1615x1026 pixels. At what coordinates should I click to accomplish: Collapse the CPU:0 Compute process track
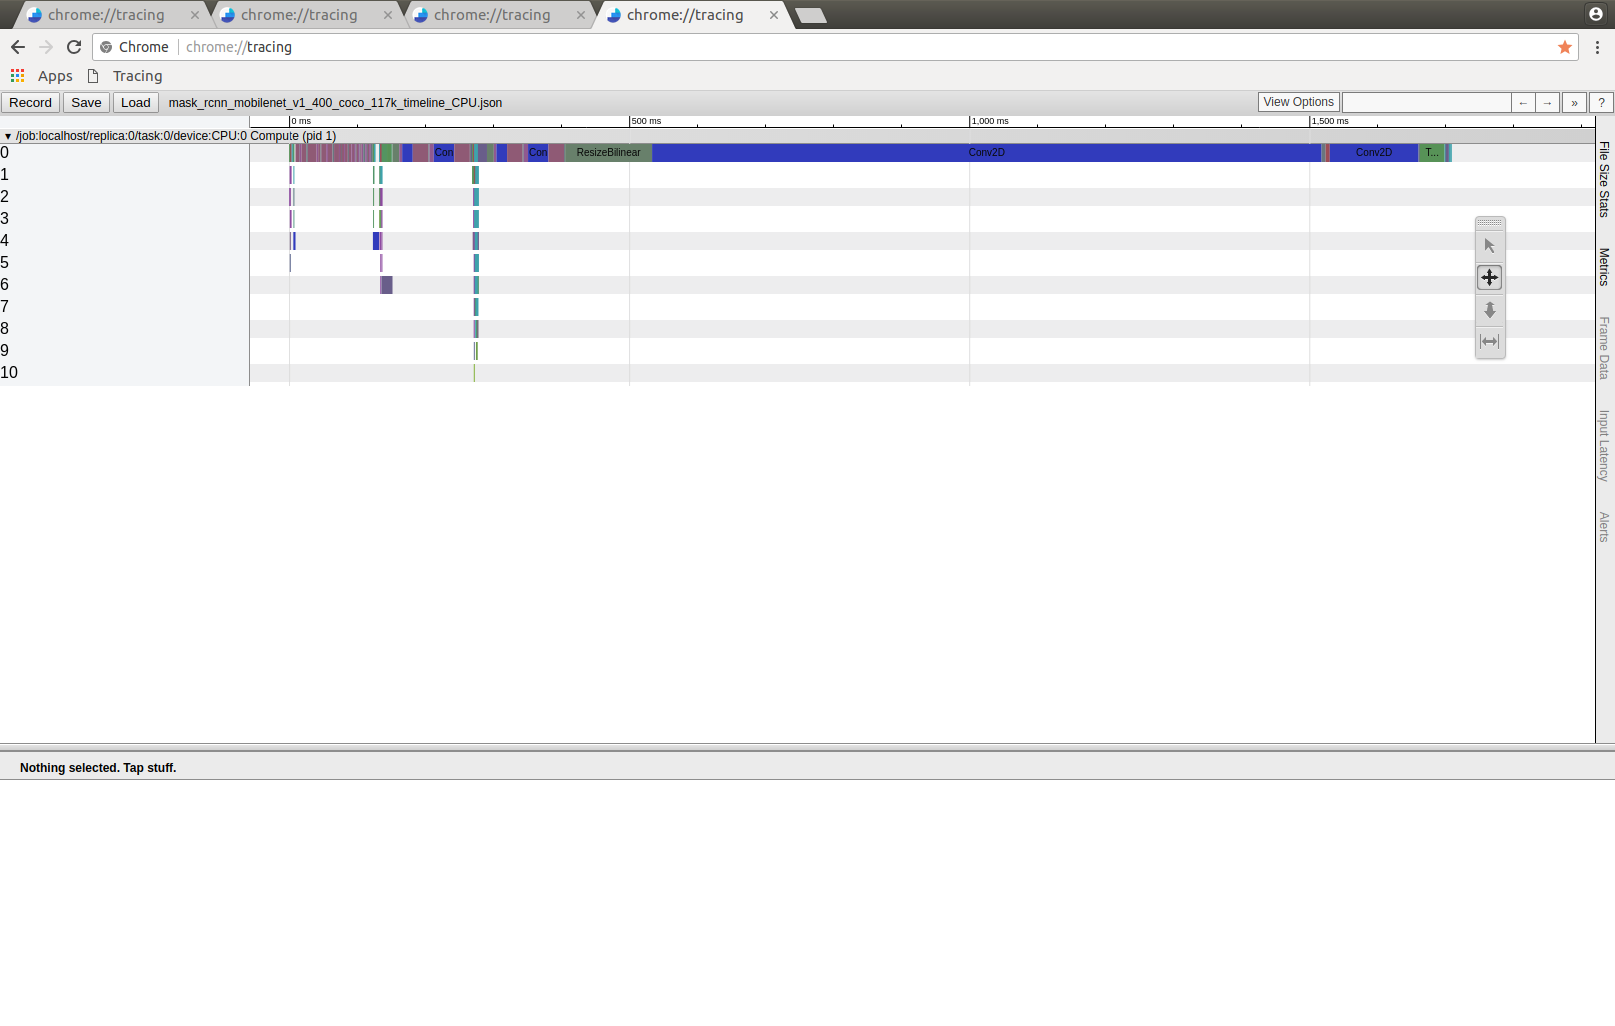pos(8,136)
